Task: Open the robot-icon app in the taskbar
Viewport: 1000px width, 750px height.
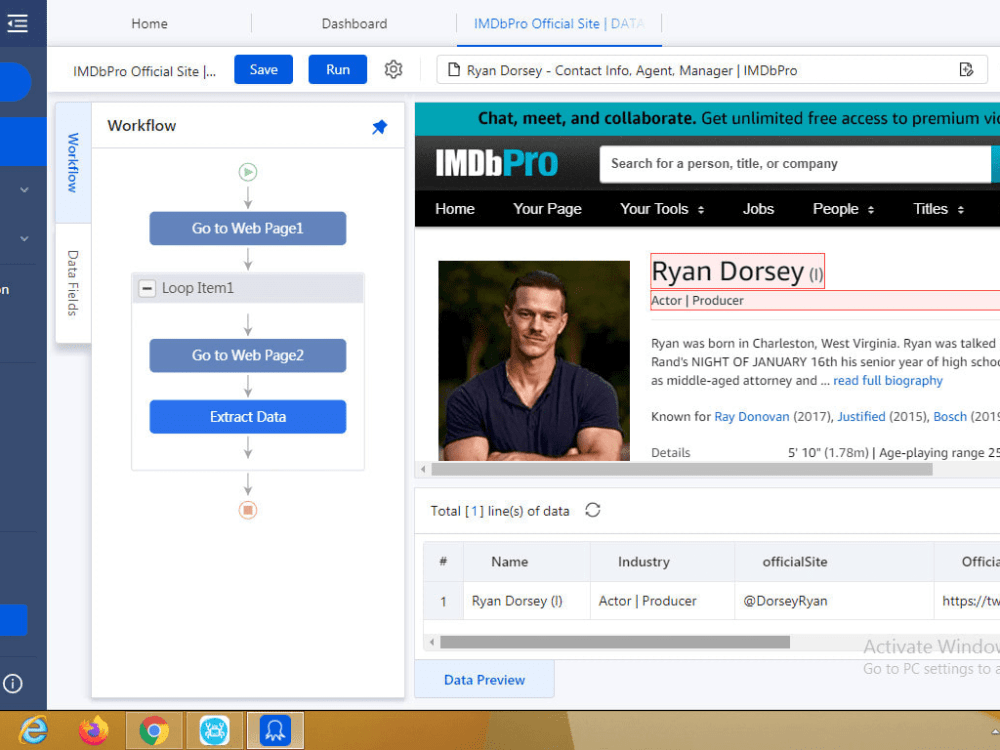Action: [214, 730]
